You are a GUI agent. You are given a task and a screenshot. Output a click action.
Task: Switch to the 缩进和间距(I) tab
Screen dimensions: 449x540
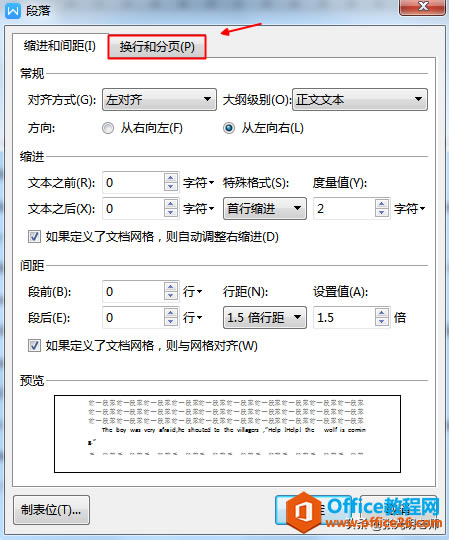click(60, 46)
